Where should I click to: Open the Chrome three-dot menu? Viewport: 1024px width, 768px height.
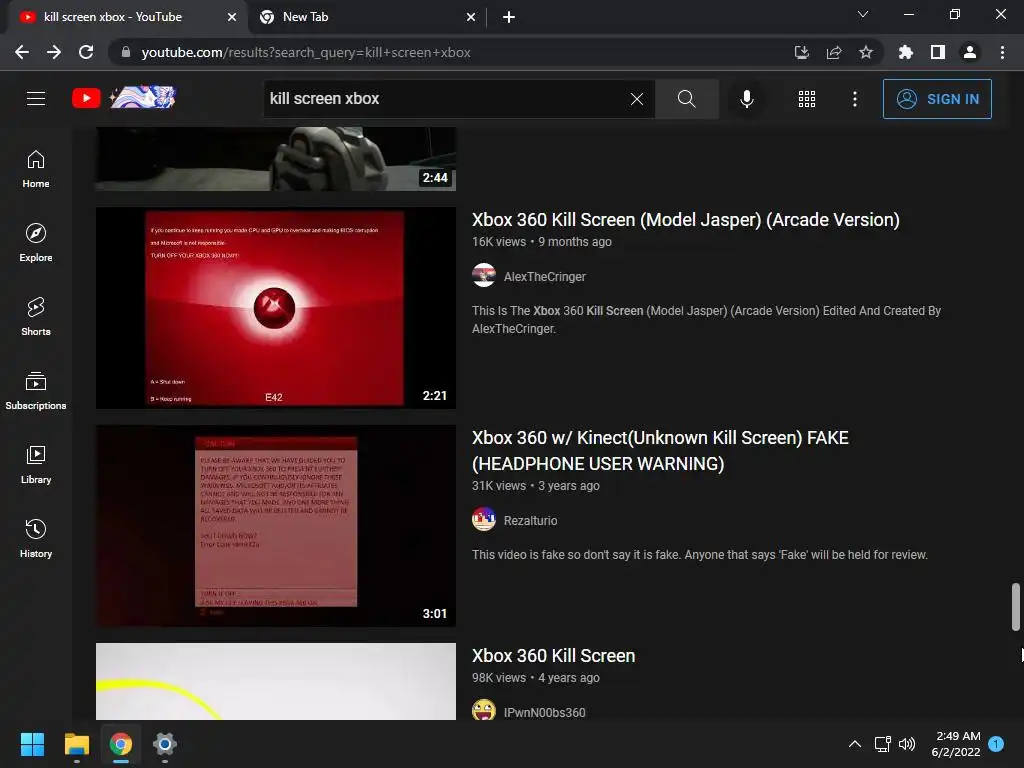click(1002, 52)
